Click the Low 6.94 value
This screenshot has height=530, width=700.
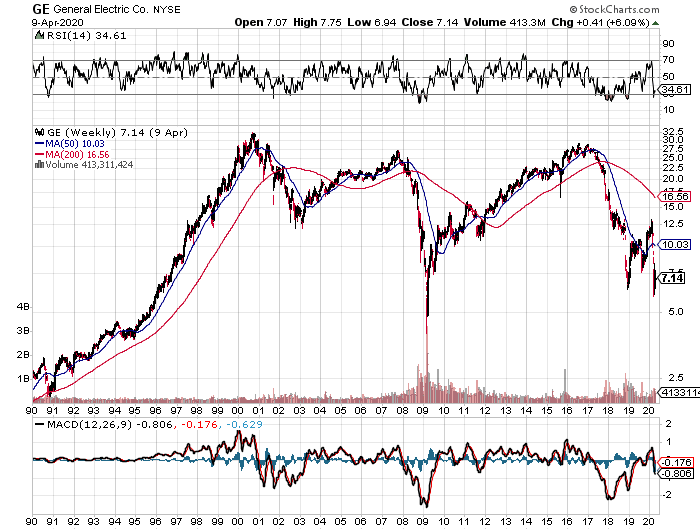pyautogui.click(x=371, y=22)
